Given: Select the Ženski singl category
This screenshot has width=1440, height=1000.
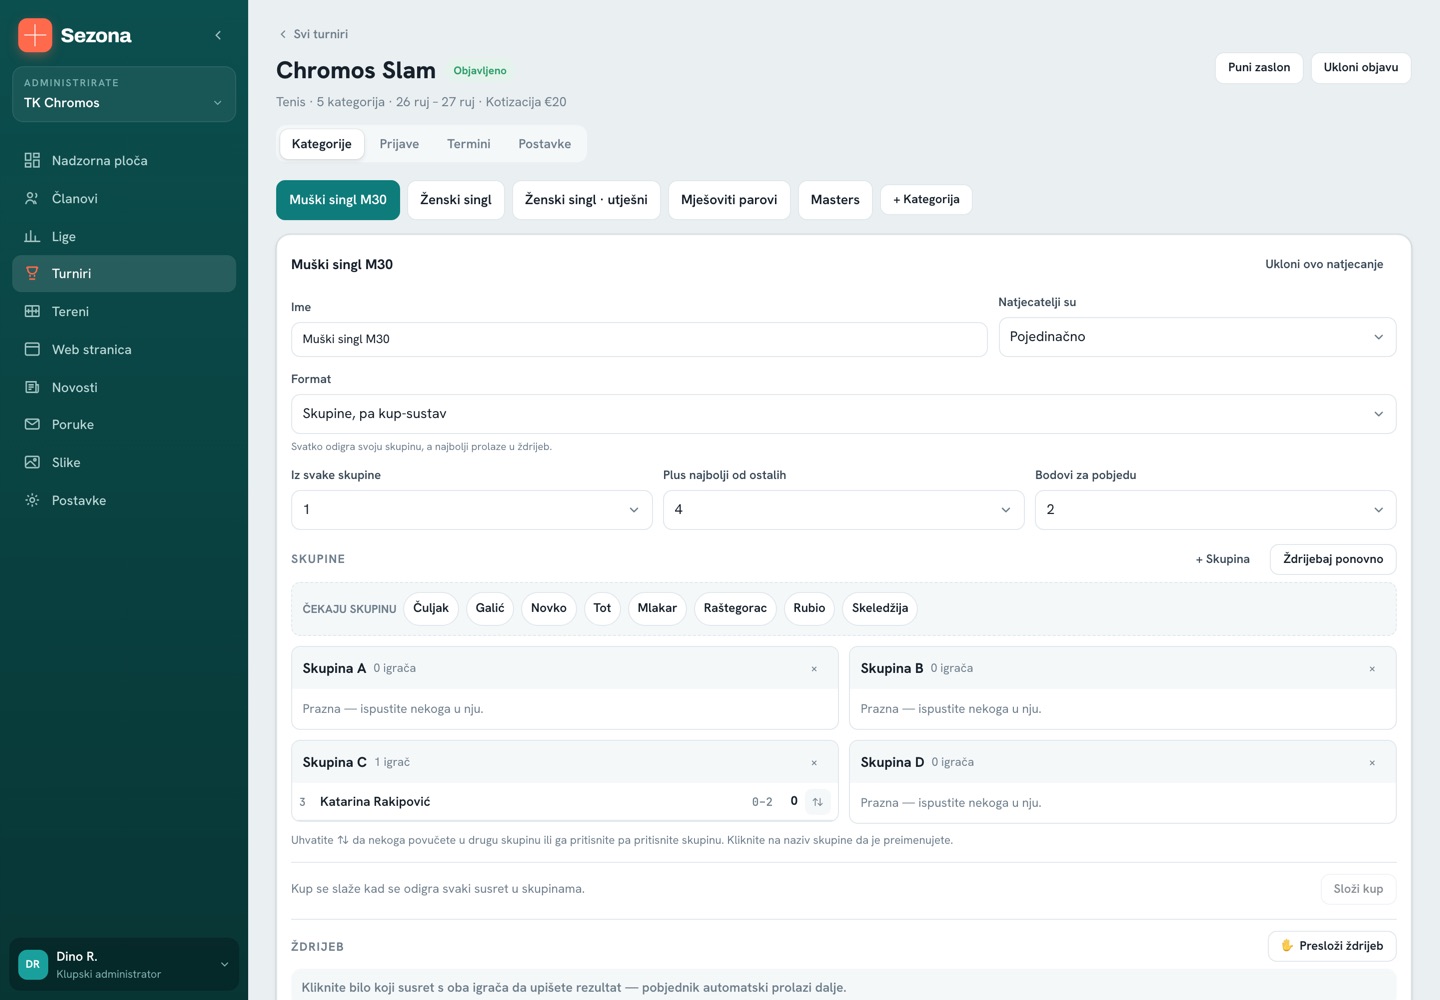Looking at the screenshot, I should coord(456,200).
